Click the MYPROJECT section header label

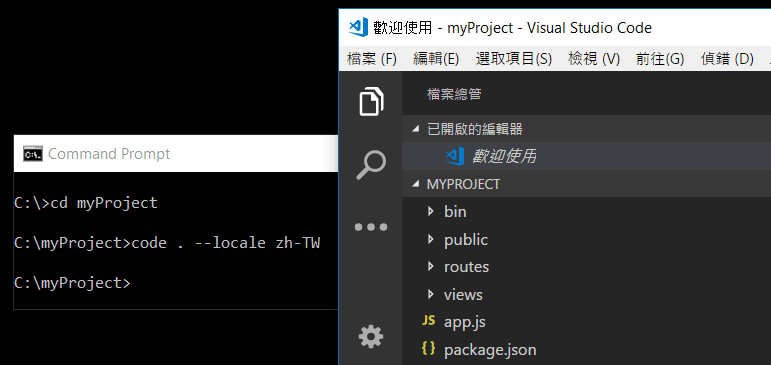click(x=463, y=184)
